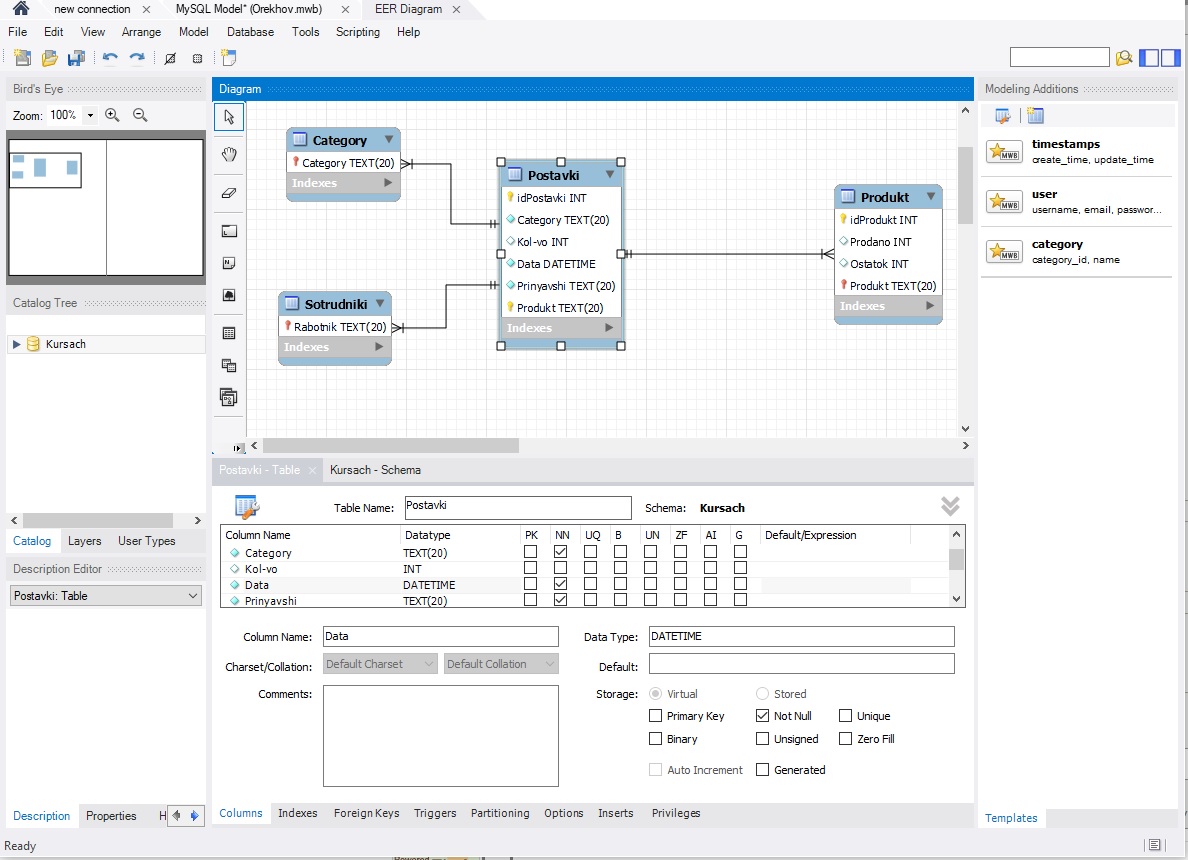This screenshot has width=1188, height=860.
Task: Open the Zoom percentage dropdown
Action: [x=90, y=115]
